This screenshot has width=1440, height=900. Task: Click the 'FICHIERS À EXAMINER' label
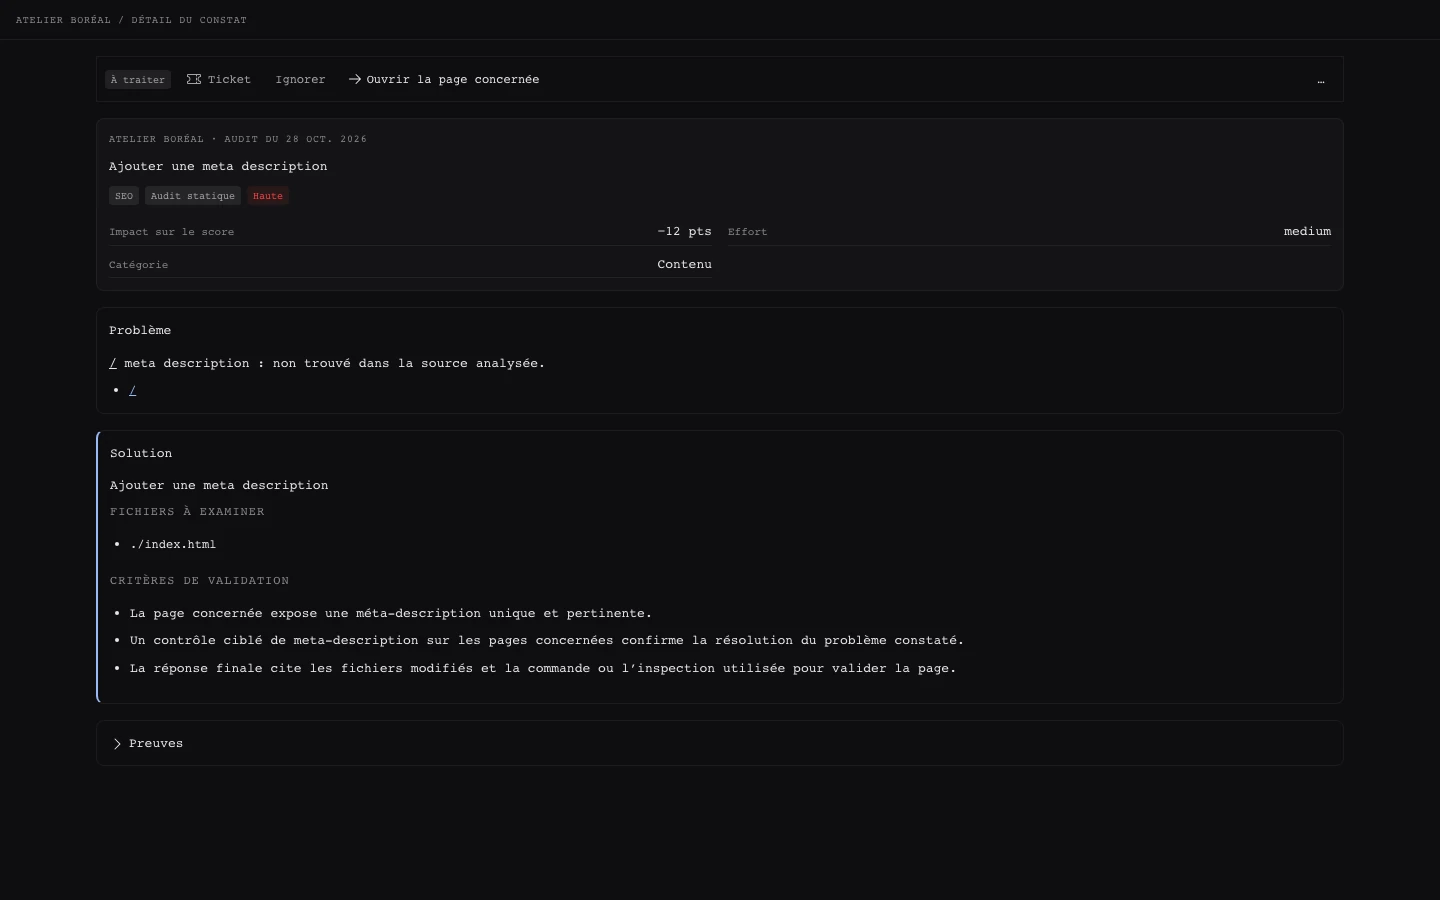[188, 512]
